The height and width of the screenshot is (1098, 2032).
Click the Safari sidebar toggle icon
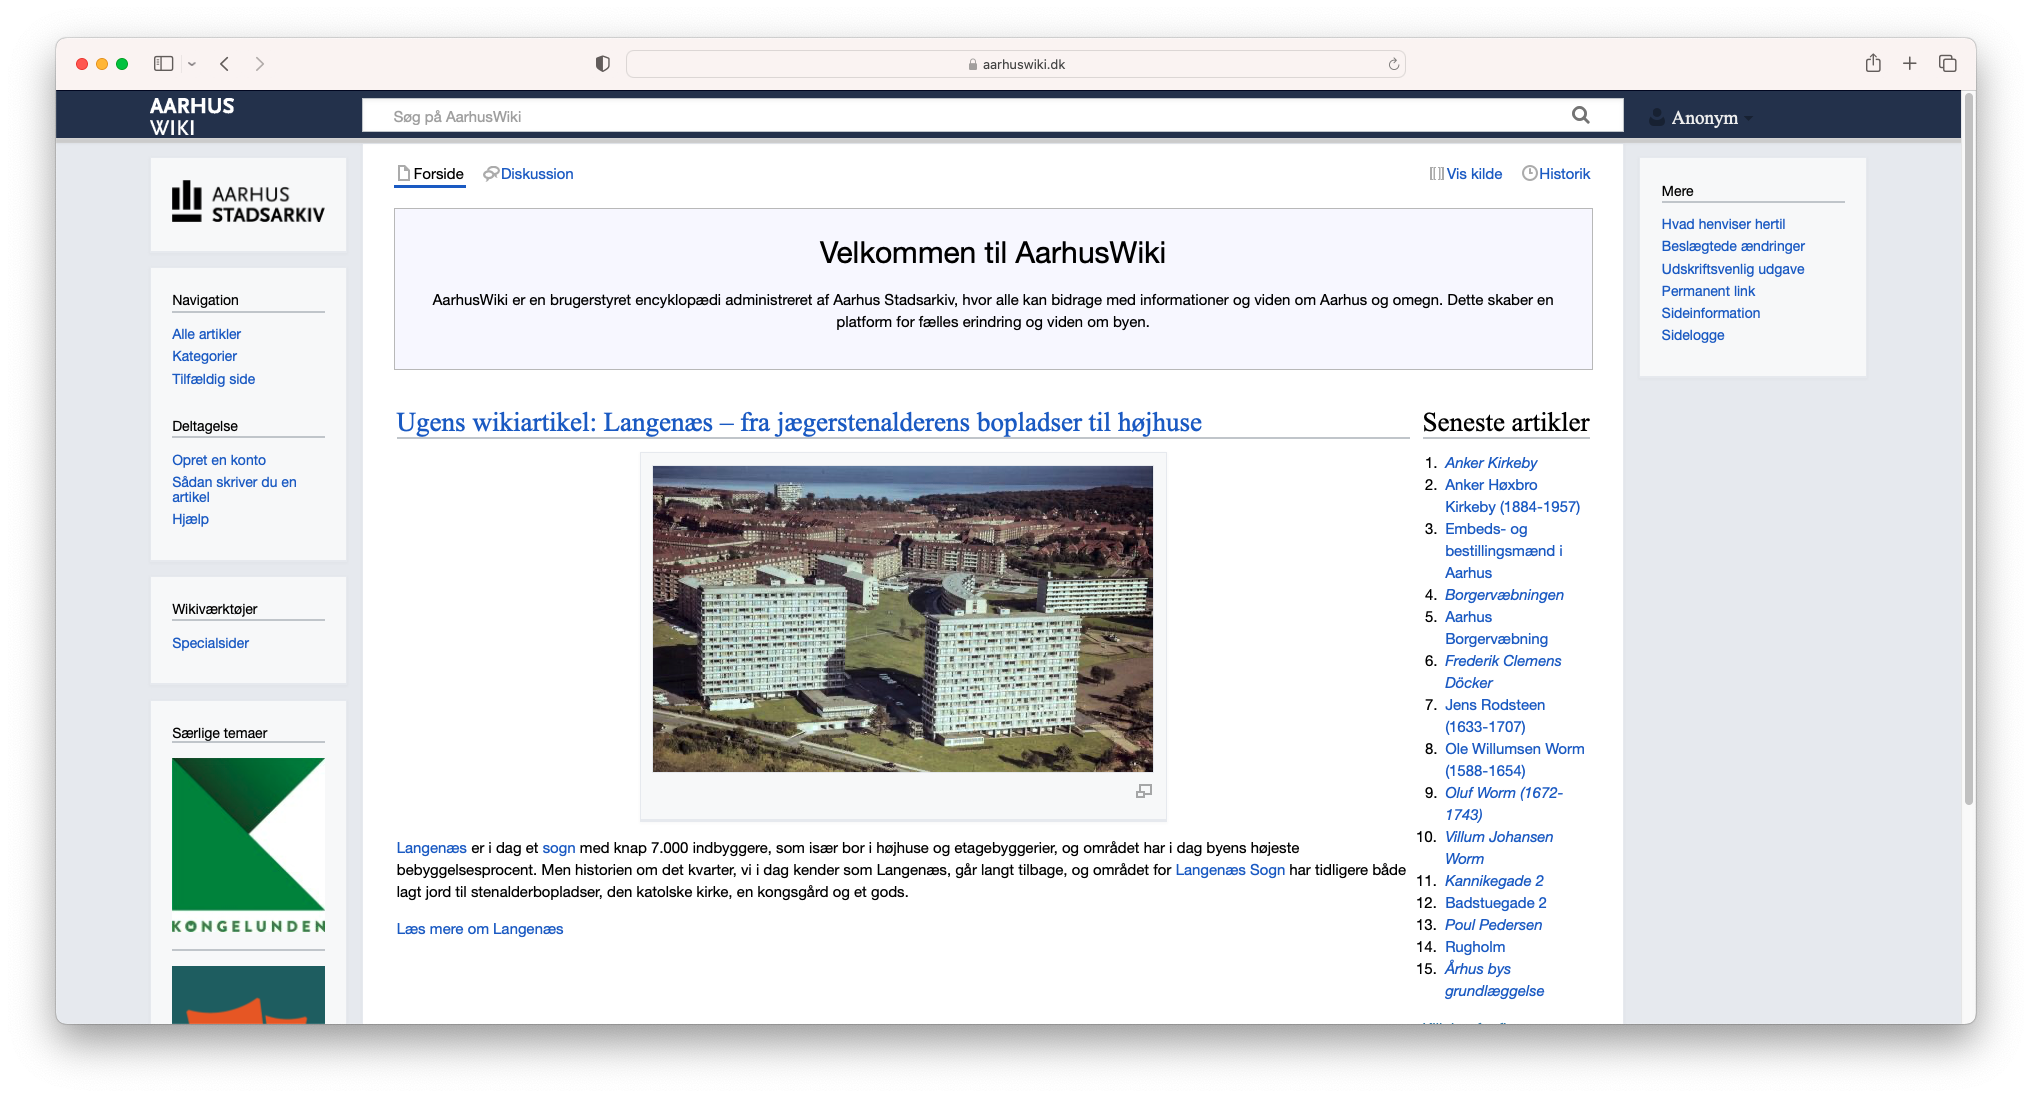point(163,63)
